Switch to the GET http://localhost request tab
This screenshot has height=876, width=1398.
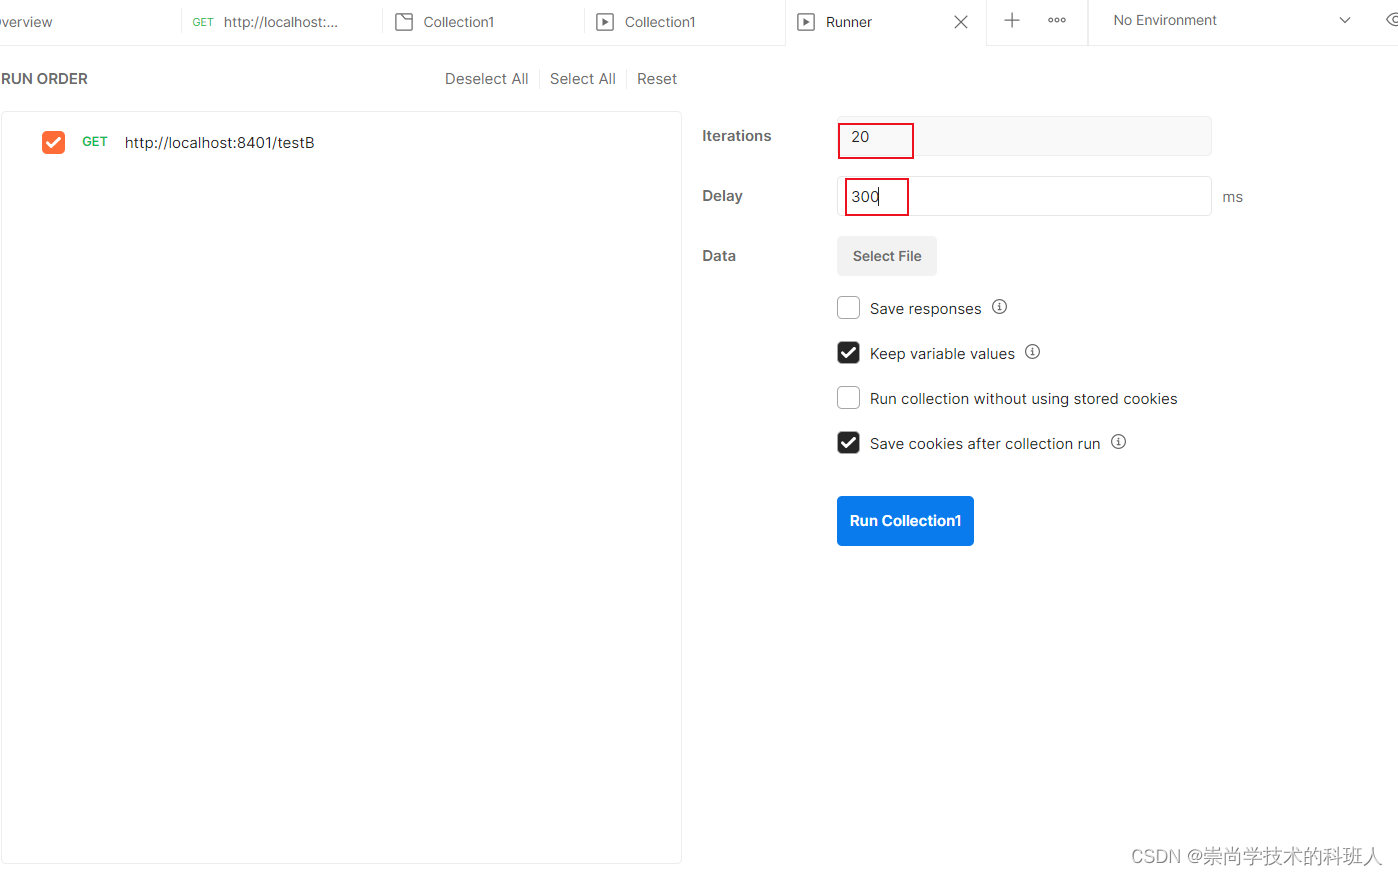(x=282, y=22)
